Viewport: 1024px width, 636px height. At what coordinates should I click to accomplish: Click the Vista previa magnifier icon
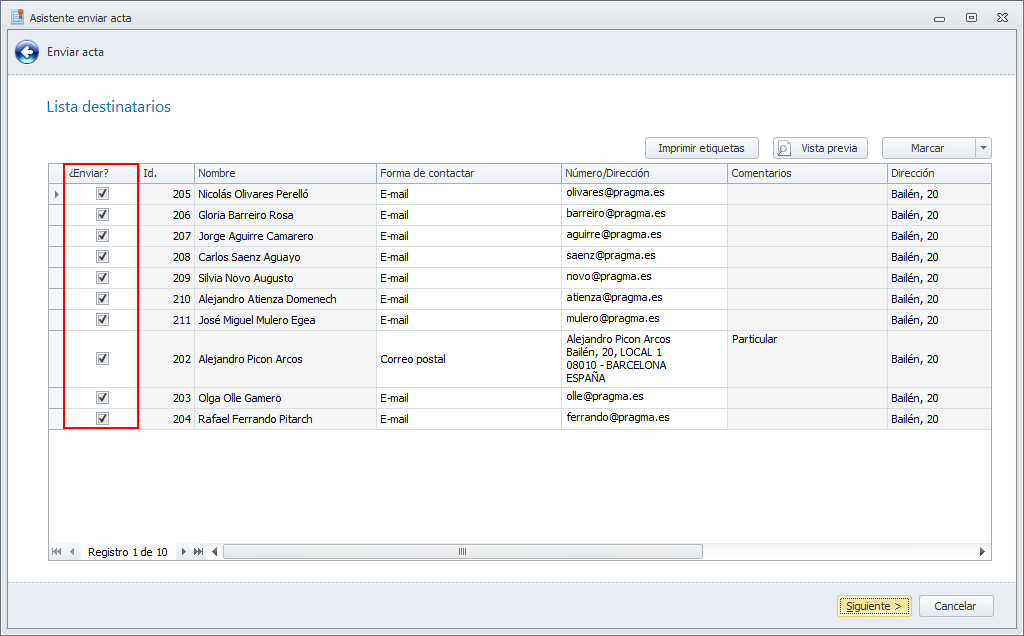tap(785, 148)
